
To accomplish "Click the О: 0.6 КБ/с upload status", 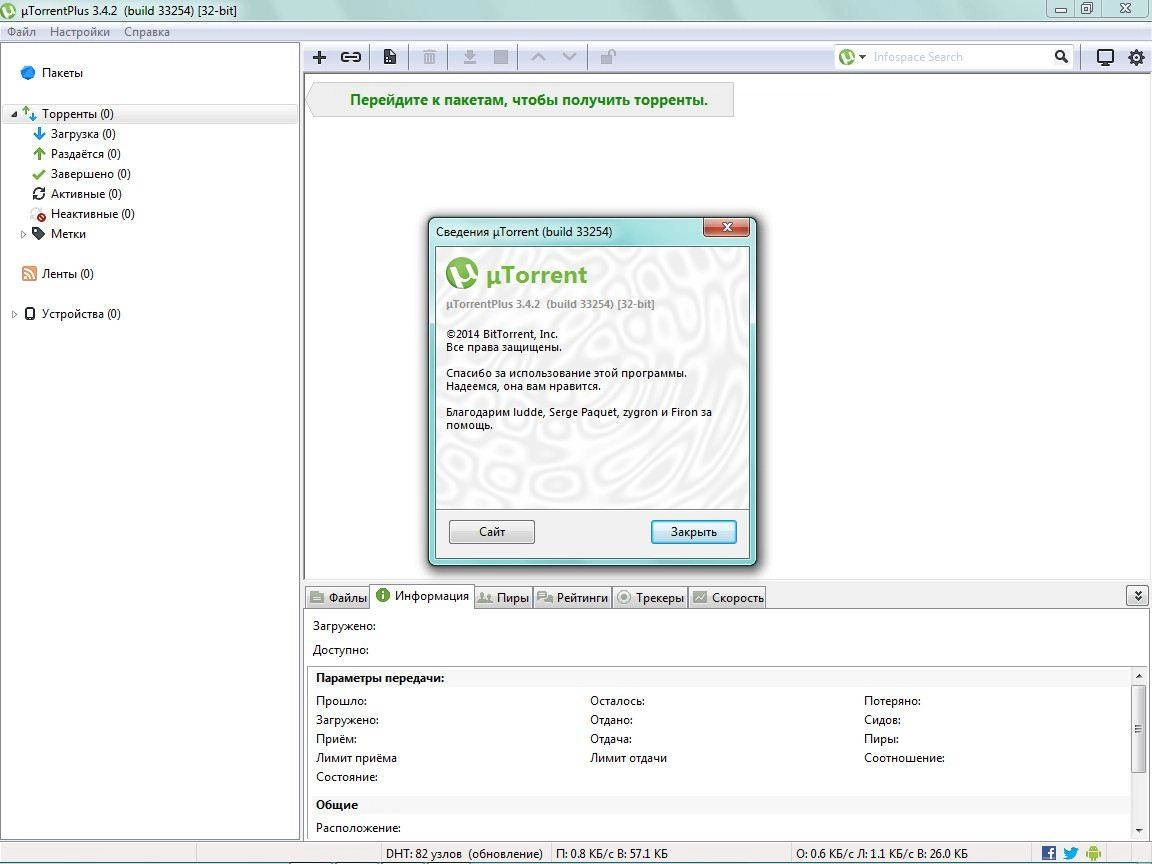I will pyautogui.click(x=882, y=854).
